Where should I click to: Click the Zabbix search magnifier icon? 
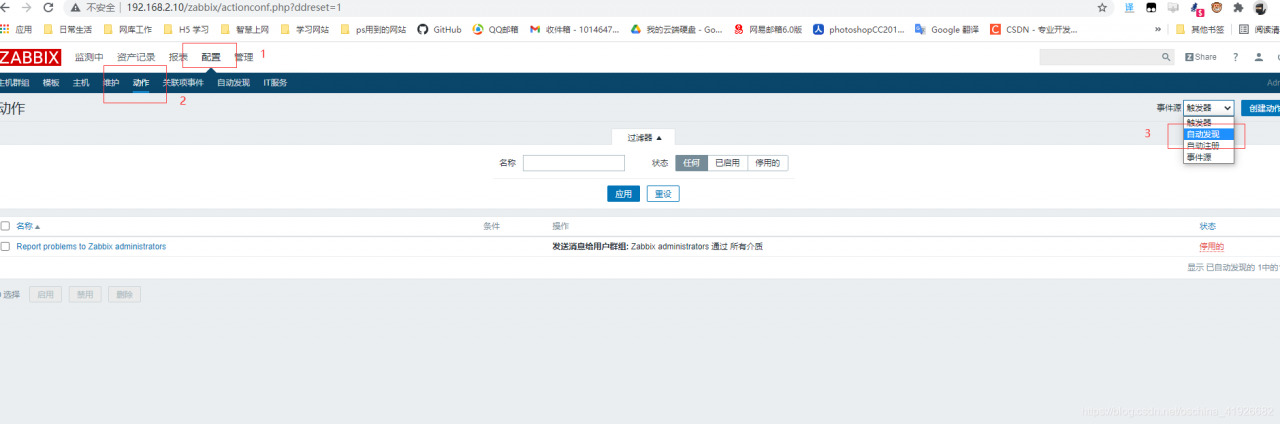pos(1166,57)
